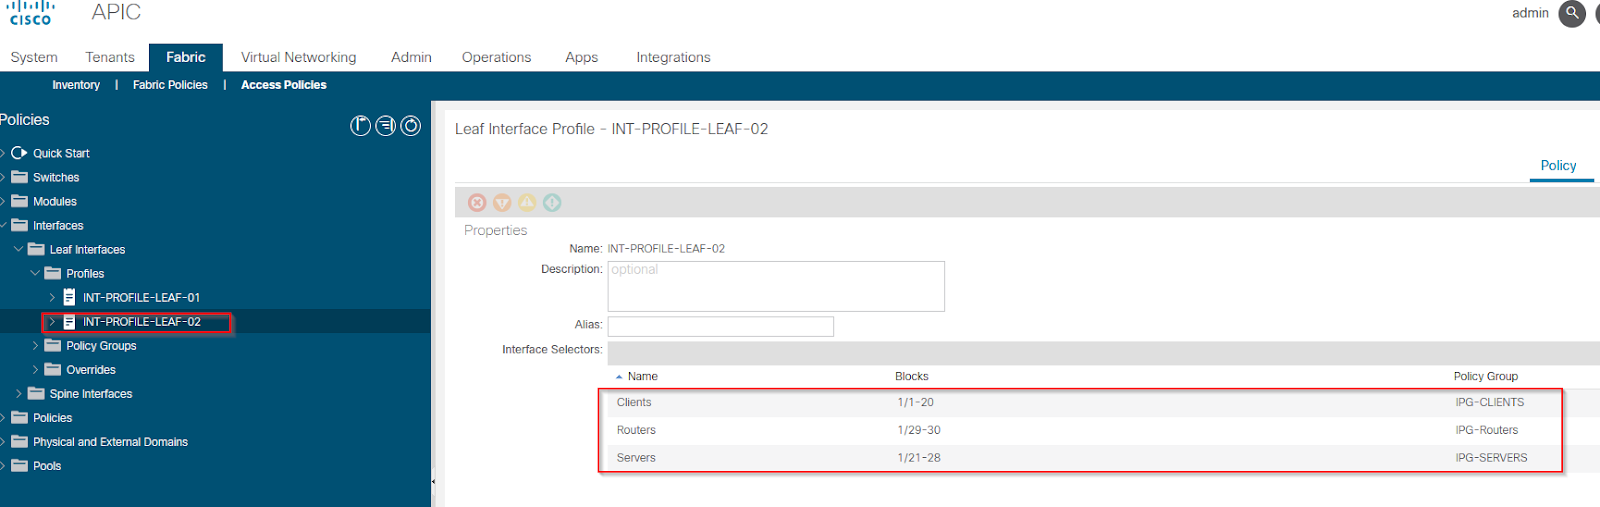
Task: Expand the Policy Groups node arrow
Action: tap(35, 345)
